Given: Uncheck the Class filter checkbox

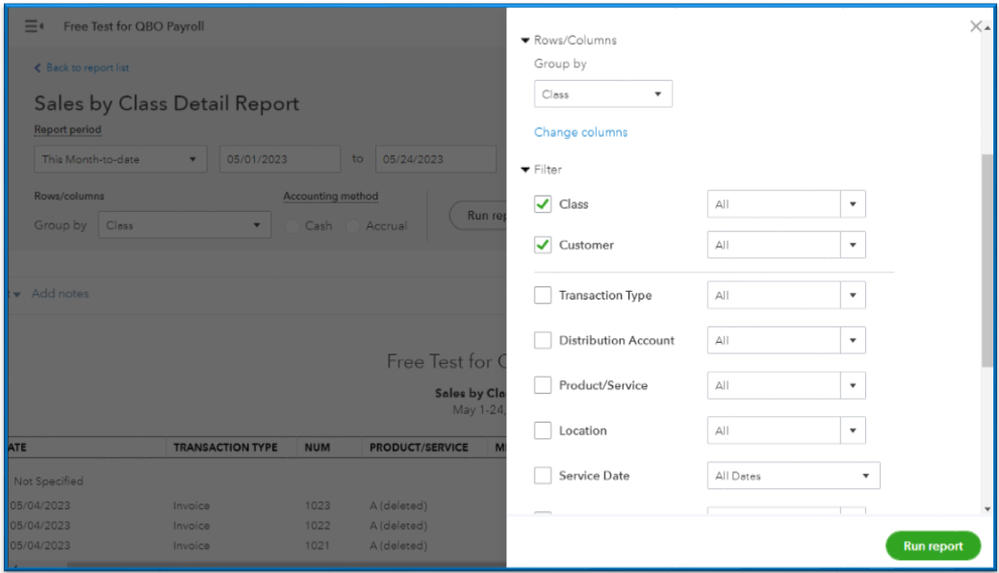Looking at the screenshot, I should 542,204.
